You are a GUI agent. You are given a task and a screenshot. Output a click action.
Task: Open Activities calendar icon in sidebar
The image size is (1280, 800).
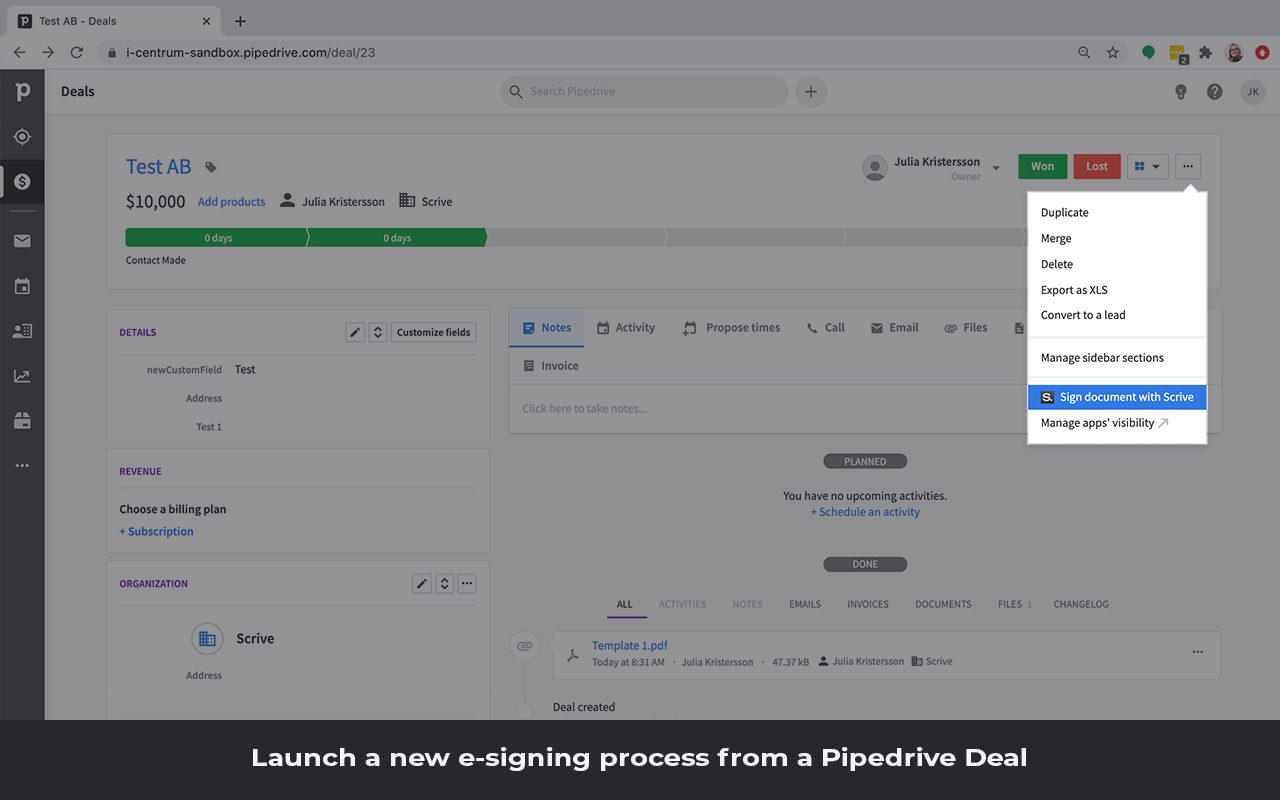22,287
